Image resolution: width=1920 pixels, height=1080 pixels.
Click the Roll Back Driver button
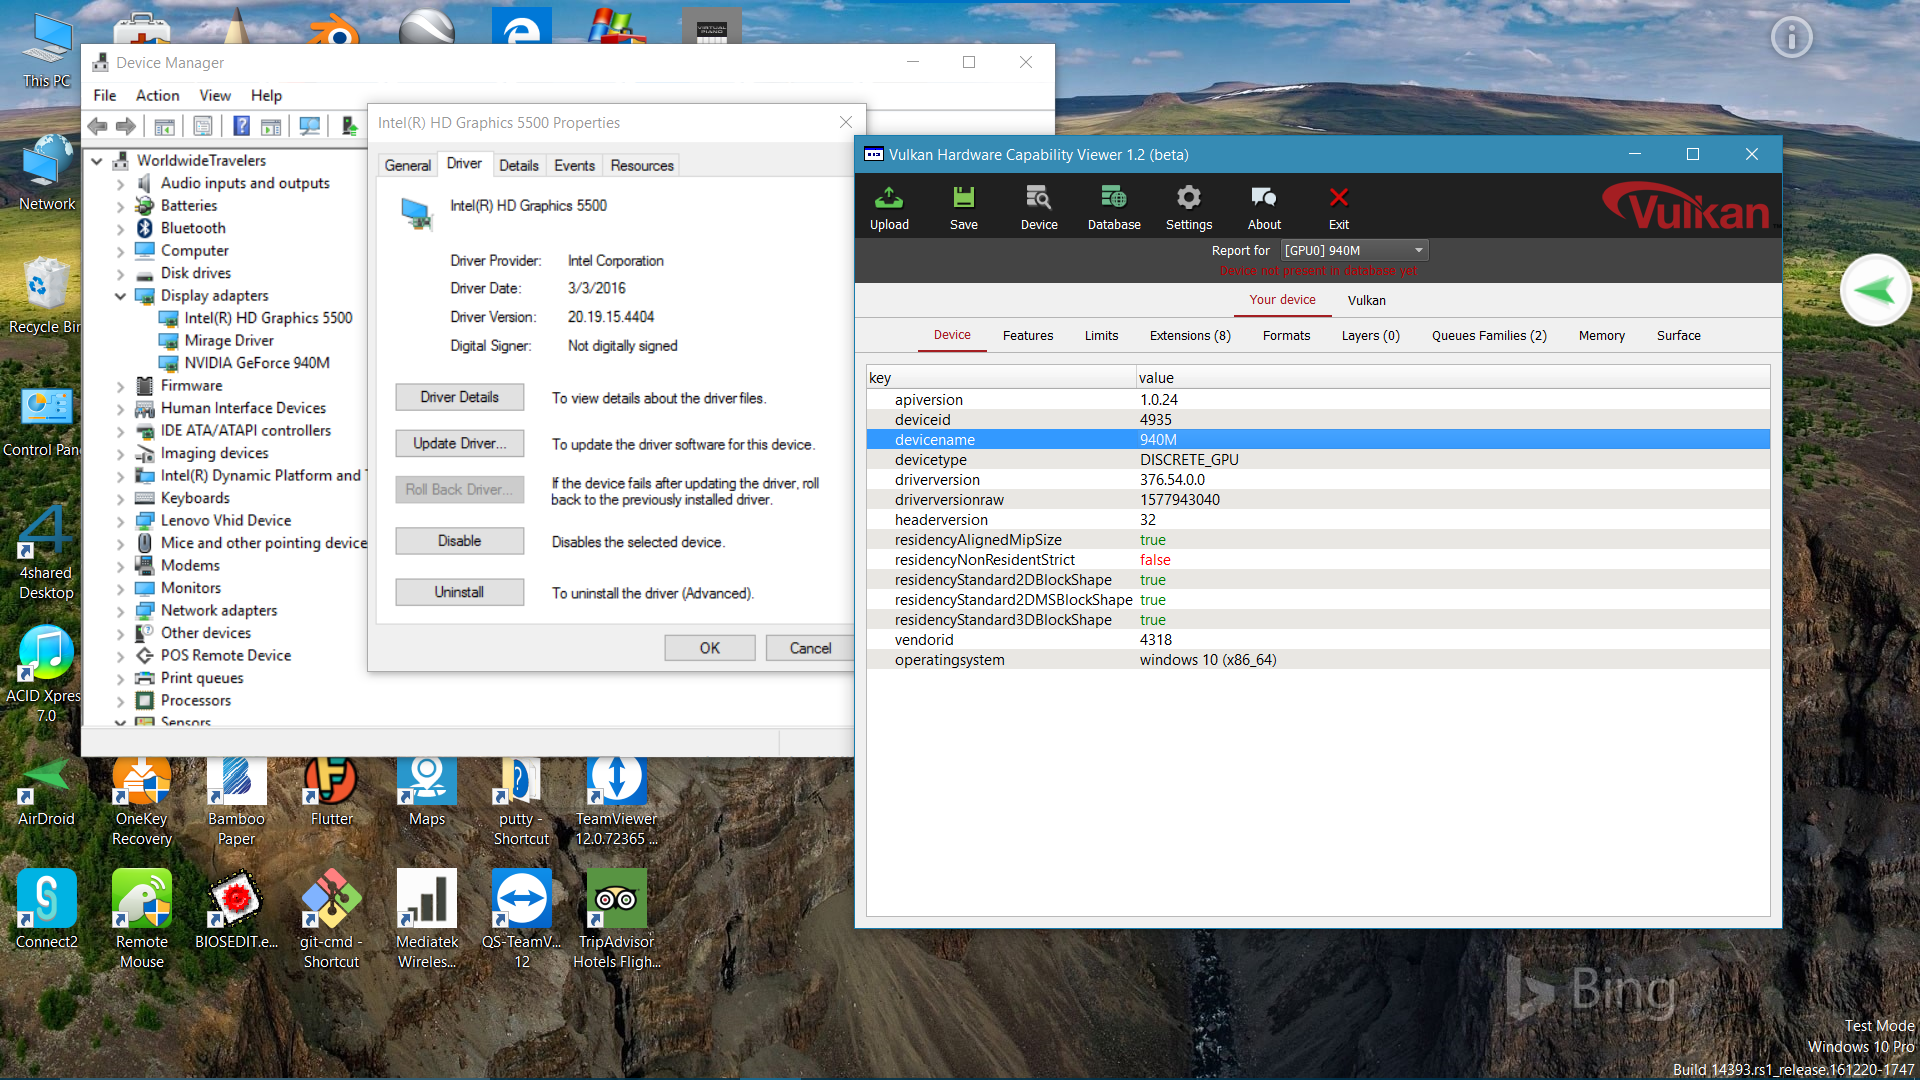(x=460, y=491)
